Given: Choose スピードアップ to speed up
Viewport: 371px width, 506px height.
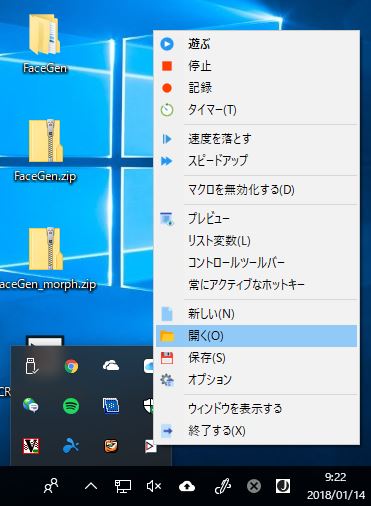Looking at the screenshot, I should point(256,161).
